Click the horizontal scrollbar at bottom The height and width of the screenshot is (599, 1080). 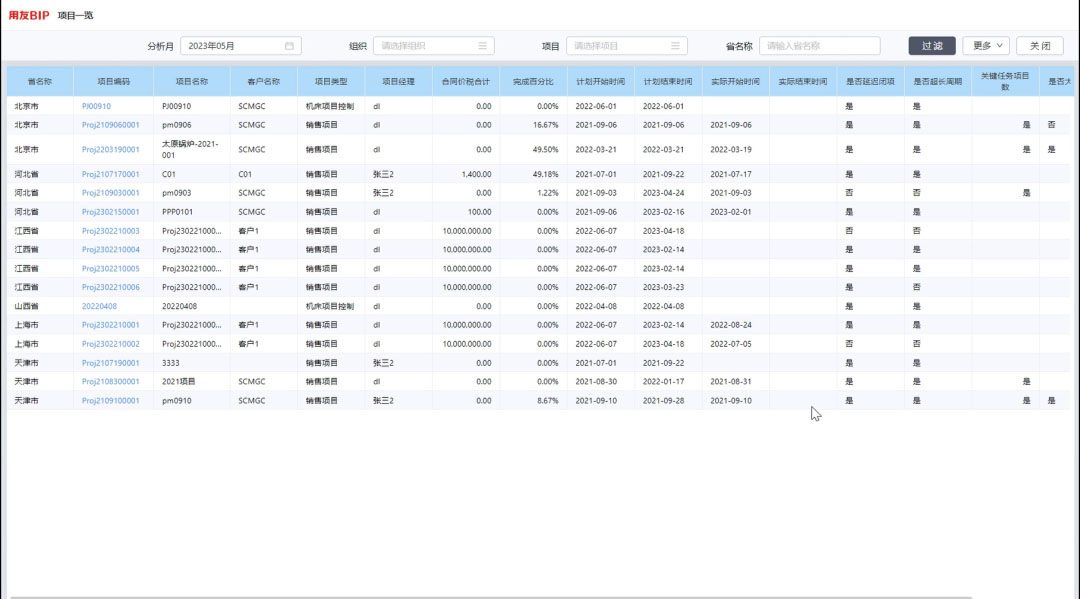(490, 597)
